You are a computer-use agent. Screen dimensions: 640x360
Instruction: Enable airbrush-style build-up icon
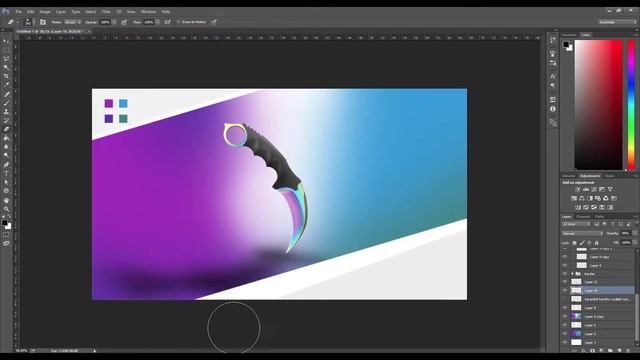(x=167, y=22)
